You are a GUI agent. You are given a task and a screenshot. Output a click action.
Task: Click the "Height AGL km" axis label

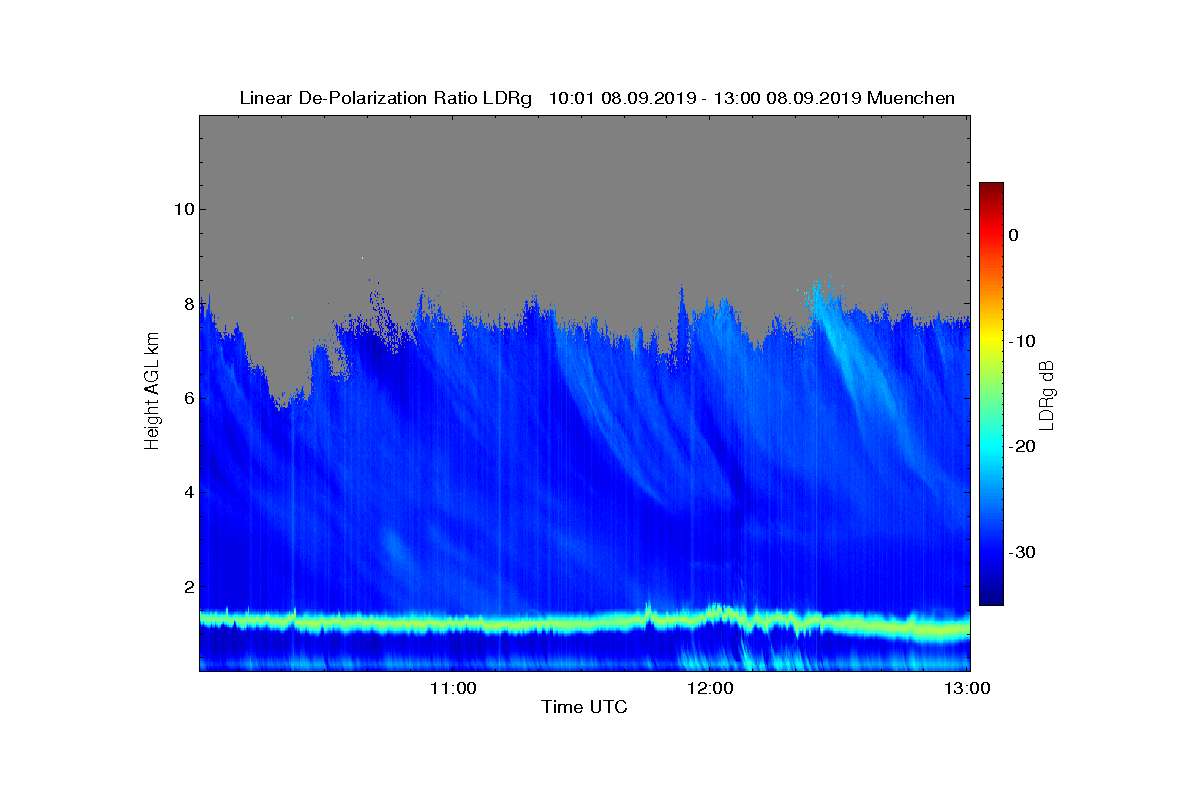[152, 392]
